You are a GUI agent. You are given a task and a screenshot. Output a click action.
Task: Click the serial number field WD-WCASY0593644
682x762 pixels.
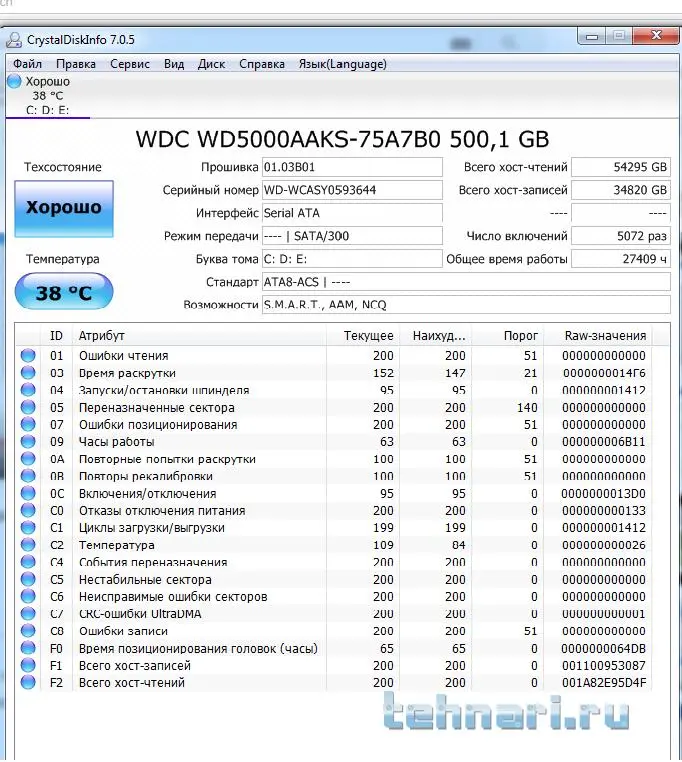coord(352,190)
